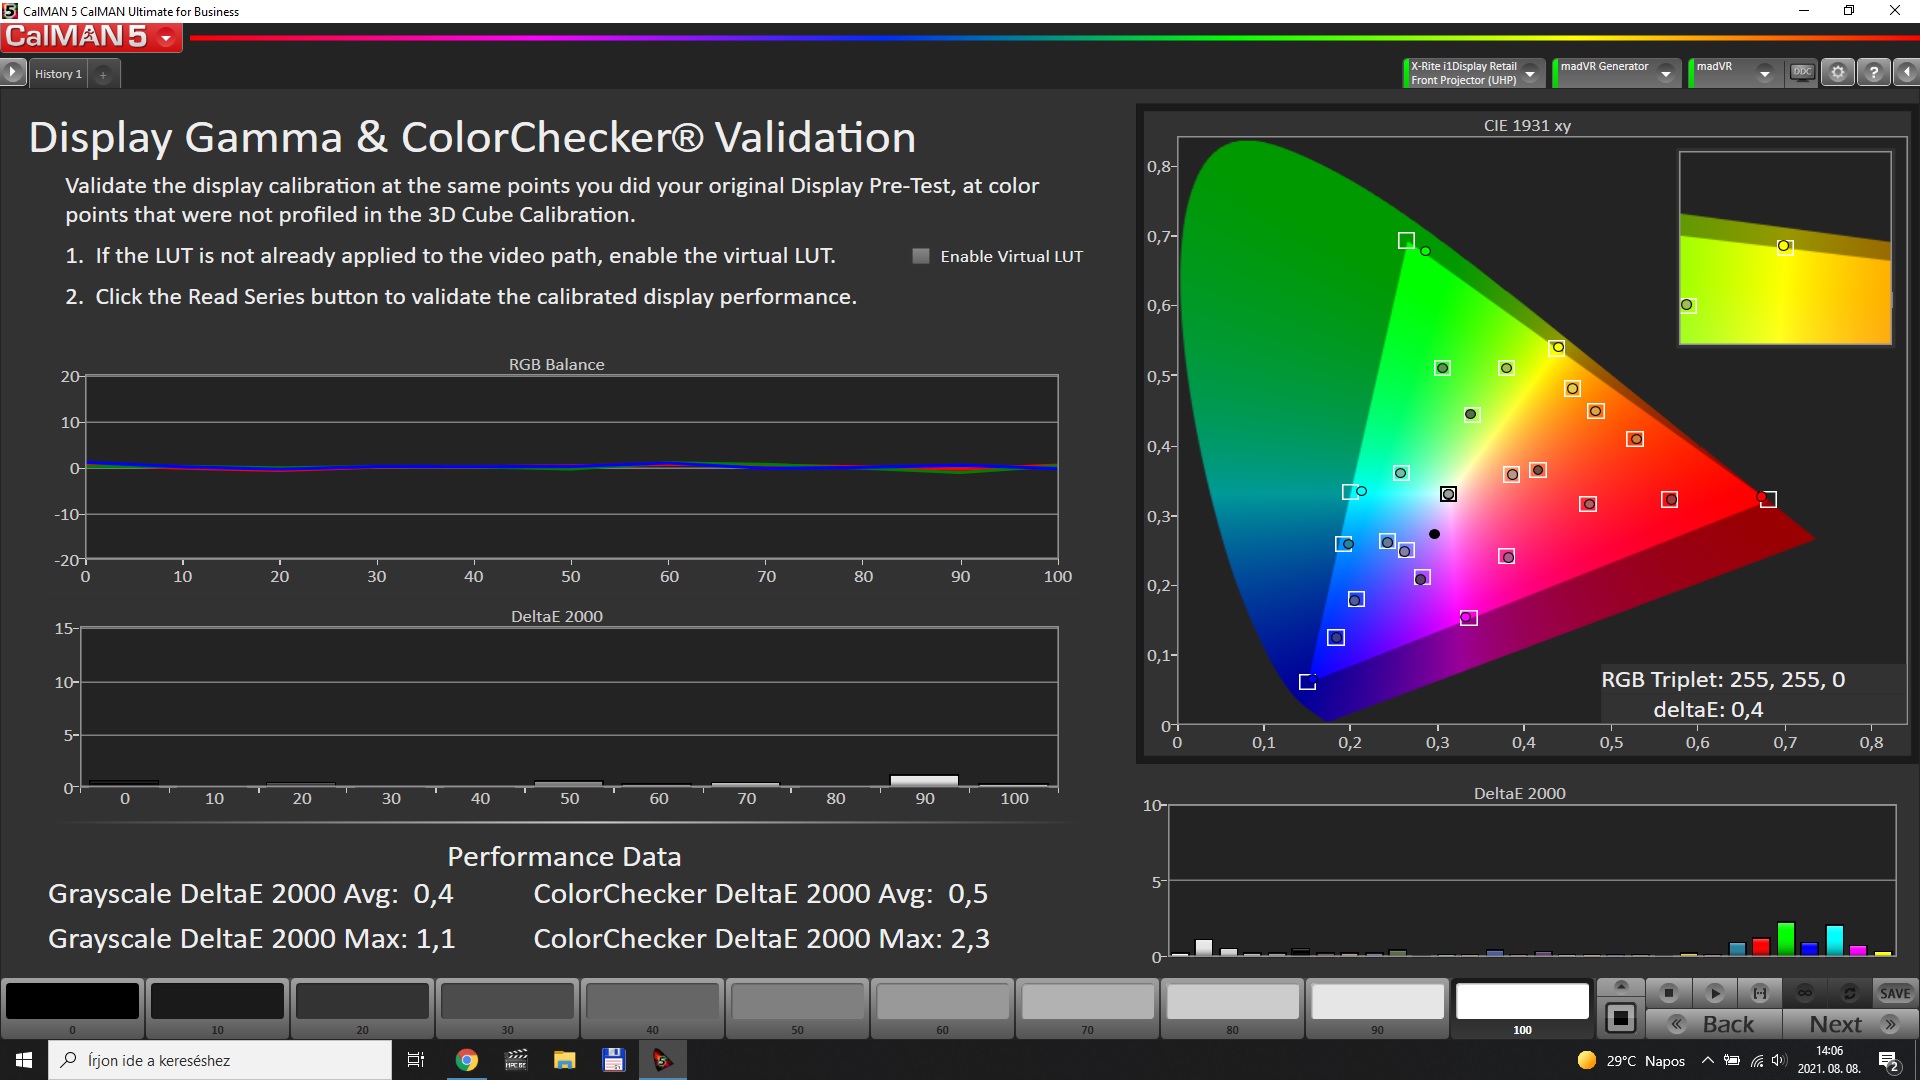The image size is (1920, 1080).
Task: Add a new history tab
Action: (x=103, y=74)
